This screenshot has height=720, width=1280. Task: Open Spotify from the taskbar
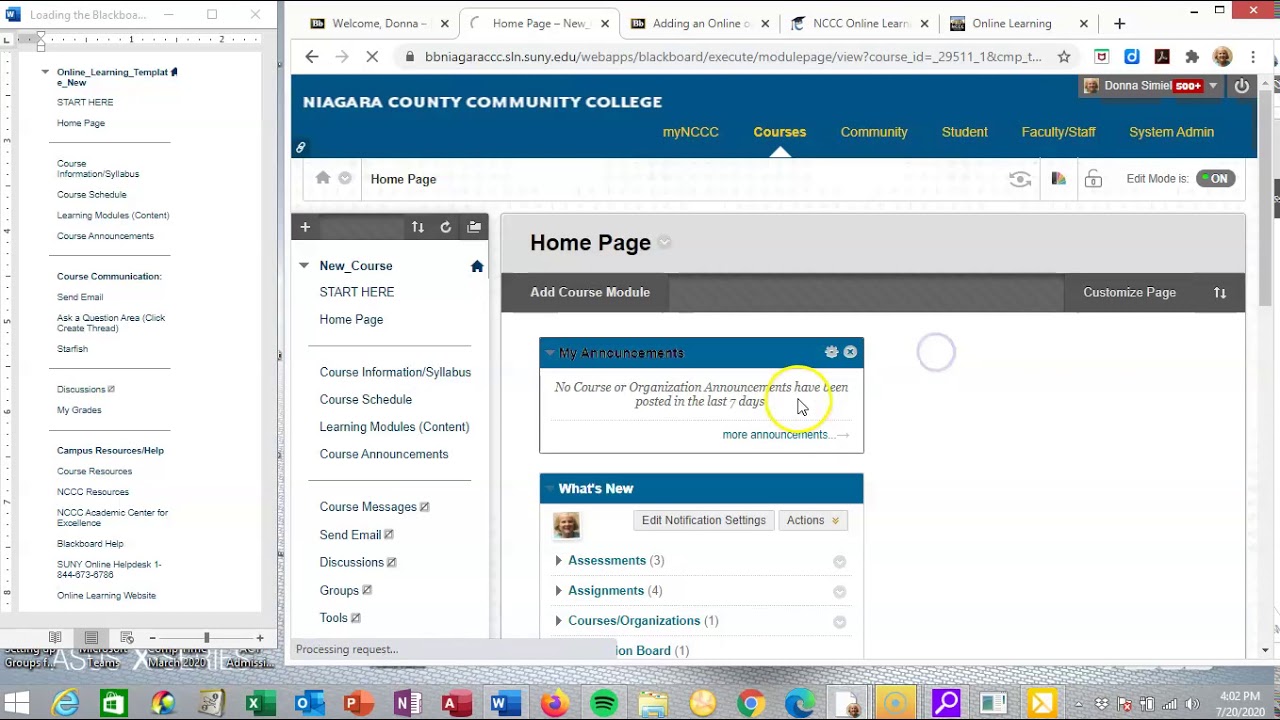click(x=604, y=704)
